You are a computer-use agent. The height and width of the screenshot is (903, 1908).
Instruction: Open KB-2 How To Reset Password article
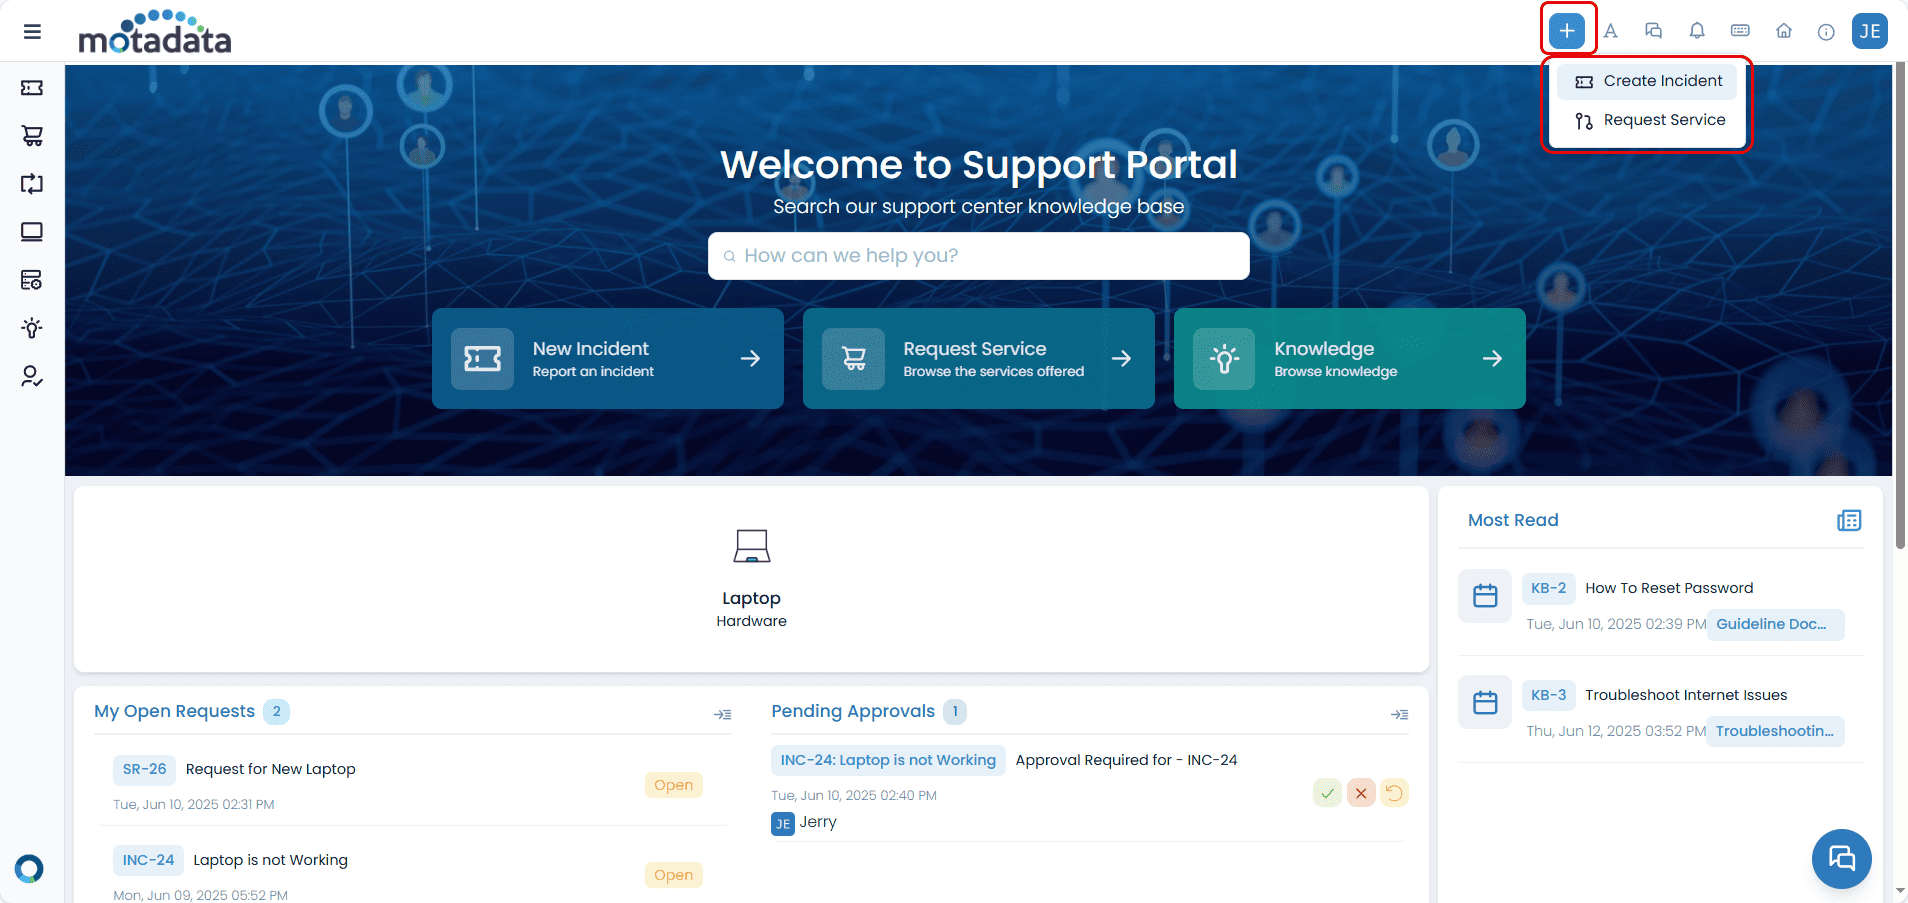(x=1668, y=588)
